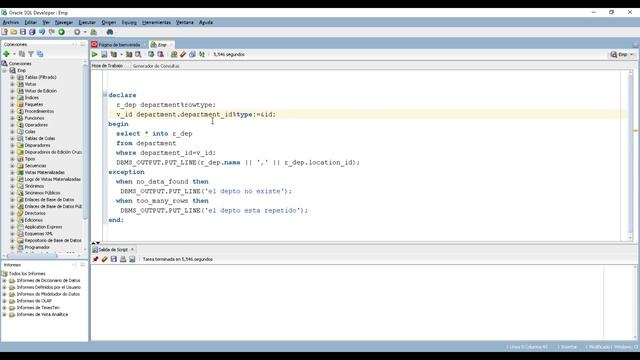The width and height of the screenshot is (640, 360).
Task: Click Conexiones tree vertical scrollbar
Action: (85, 143)
